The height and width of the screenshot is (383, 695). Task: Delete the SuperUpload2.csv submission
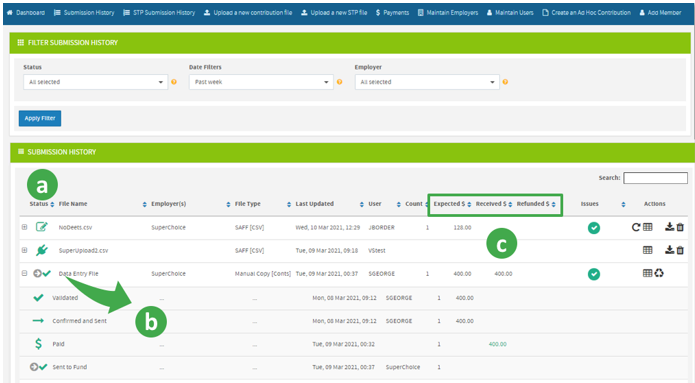(x=680, y=250)
